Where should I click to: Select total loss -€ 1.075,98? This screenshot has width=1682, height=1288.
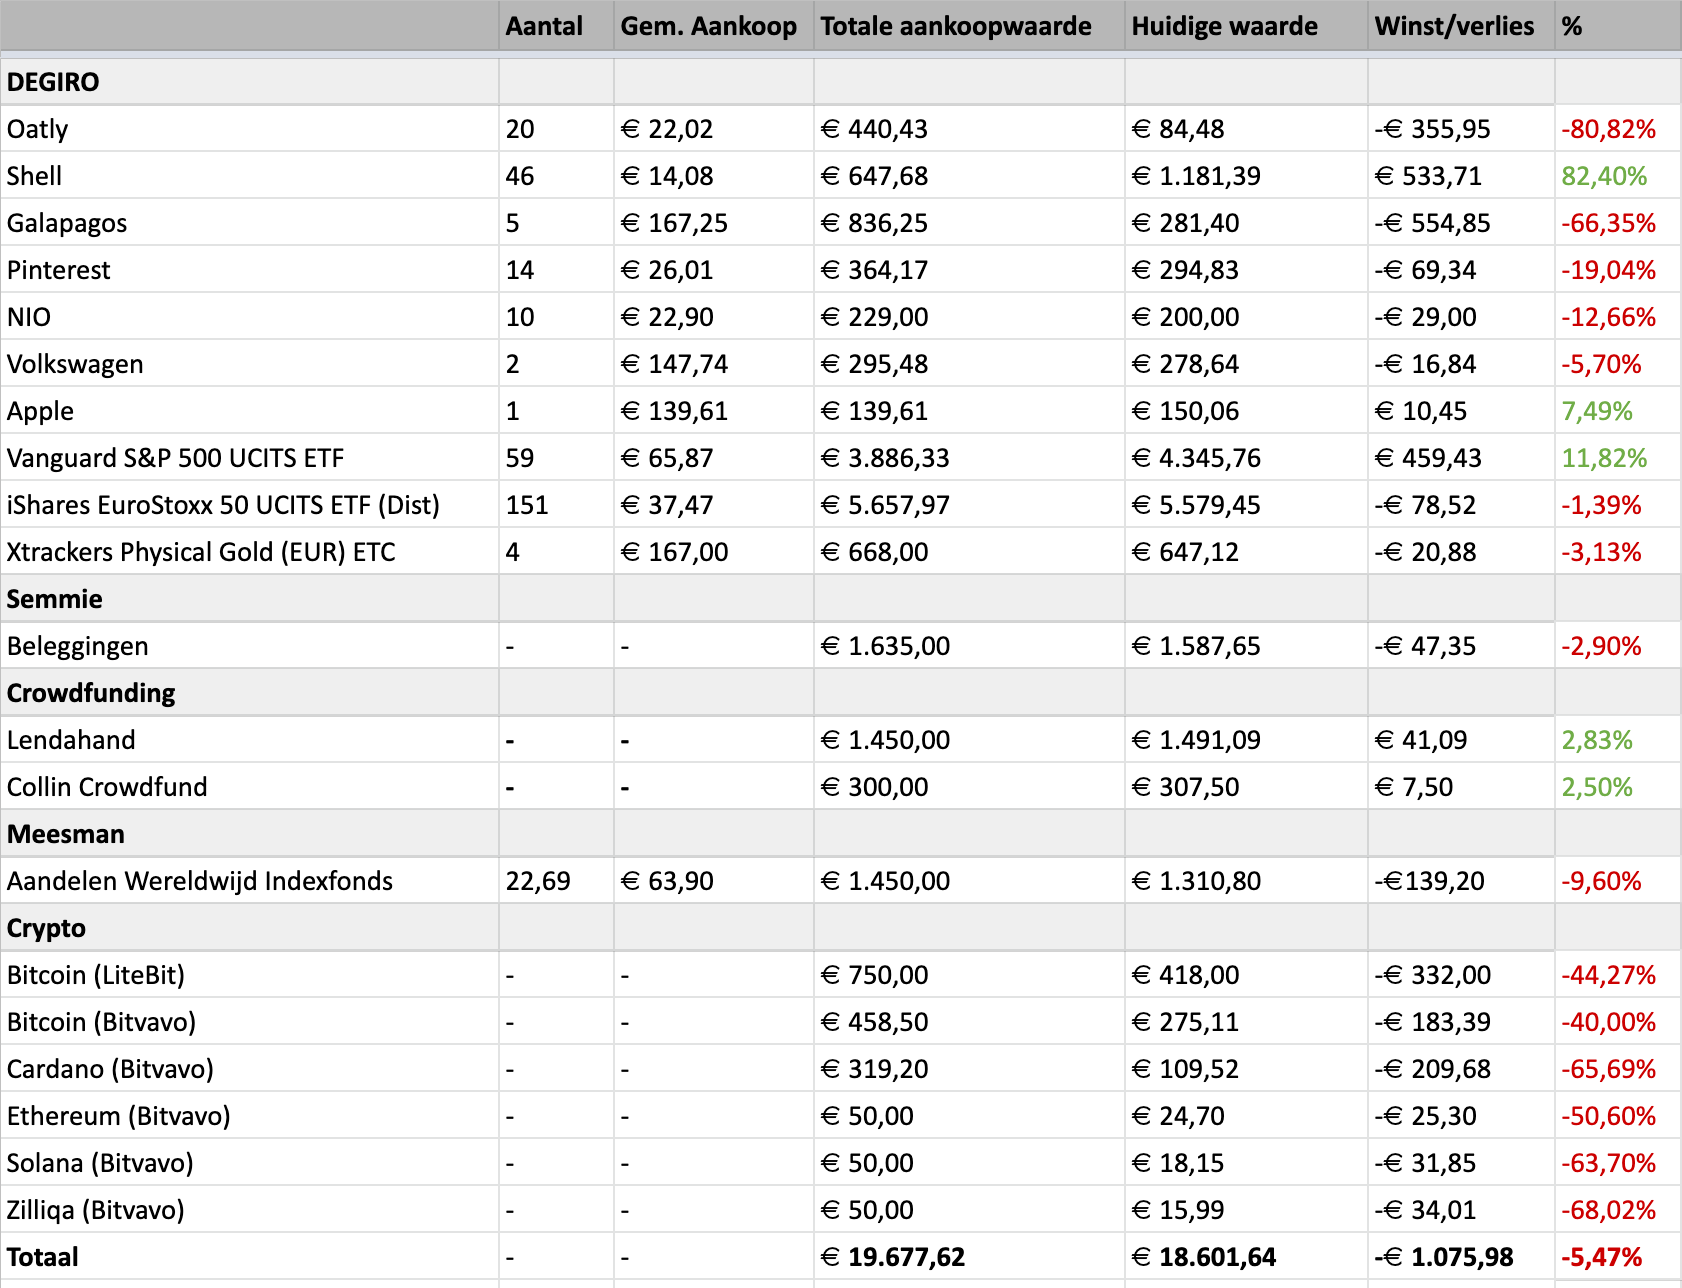[x=1461, y=1257]
